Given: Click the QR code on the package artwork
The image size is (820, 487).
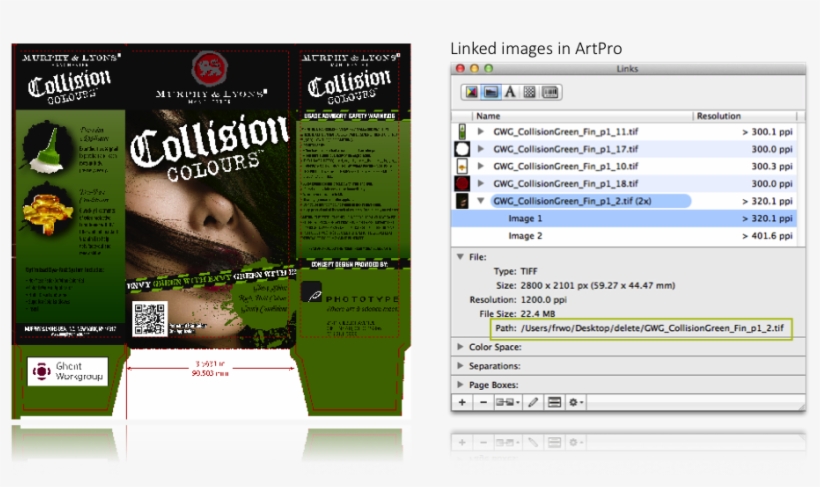Looking at the screenshot, I should tap(150, 318).
